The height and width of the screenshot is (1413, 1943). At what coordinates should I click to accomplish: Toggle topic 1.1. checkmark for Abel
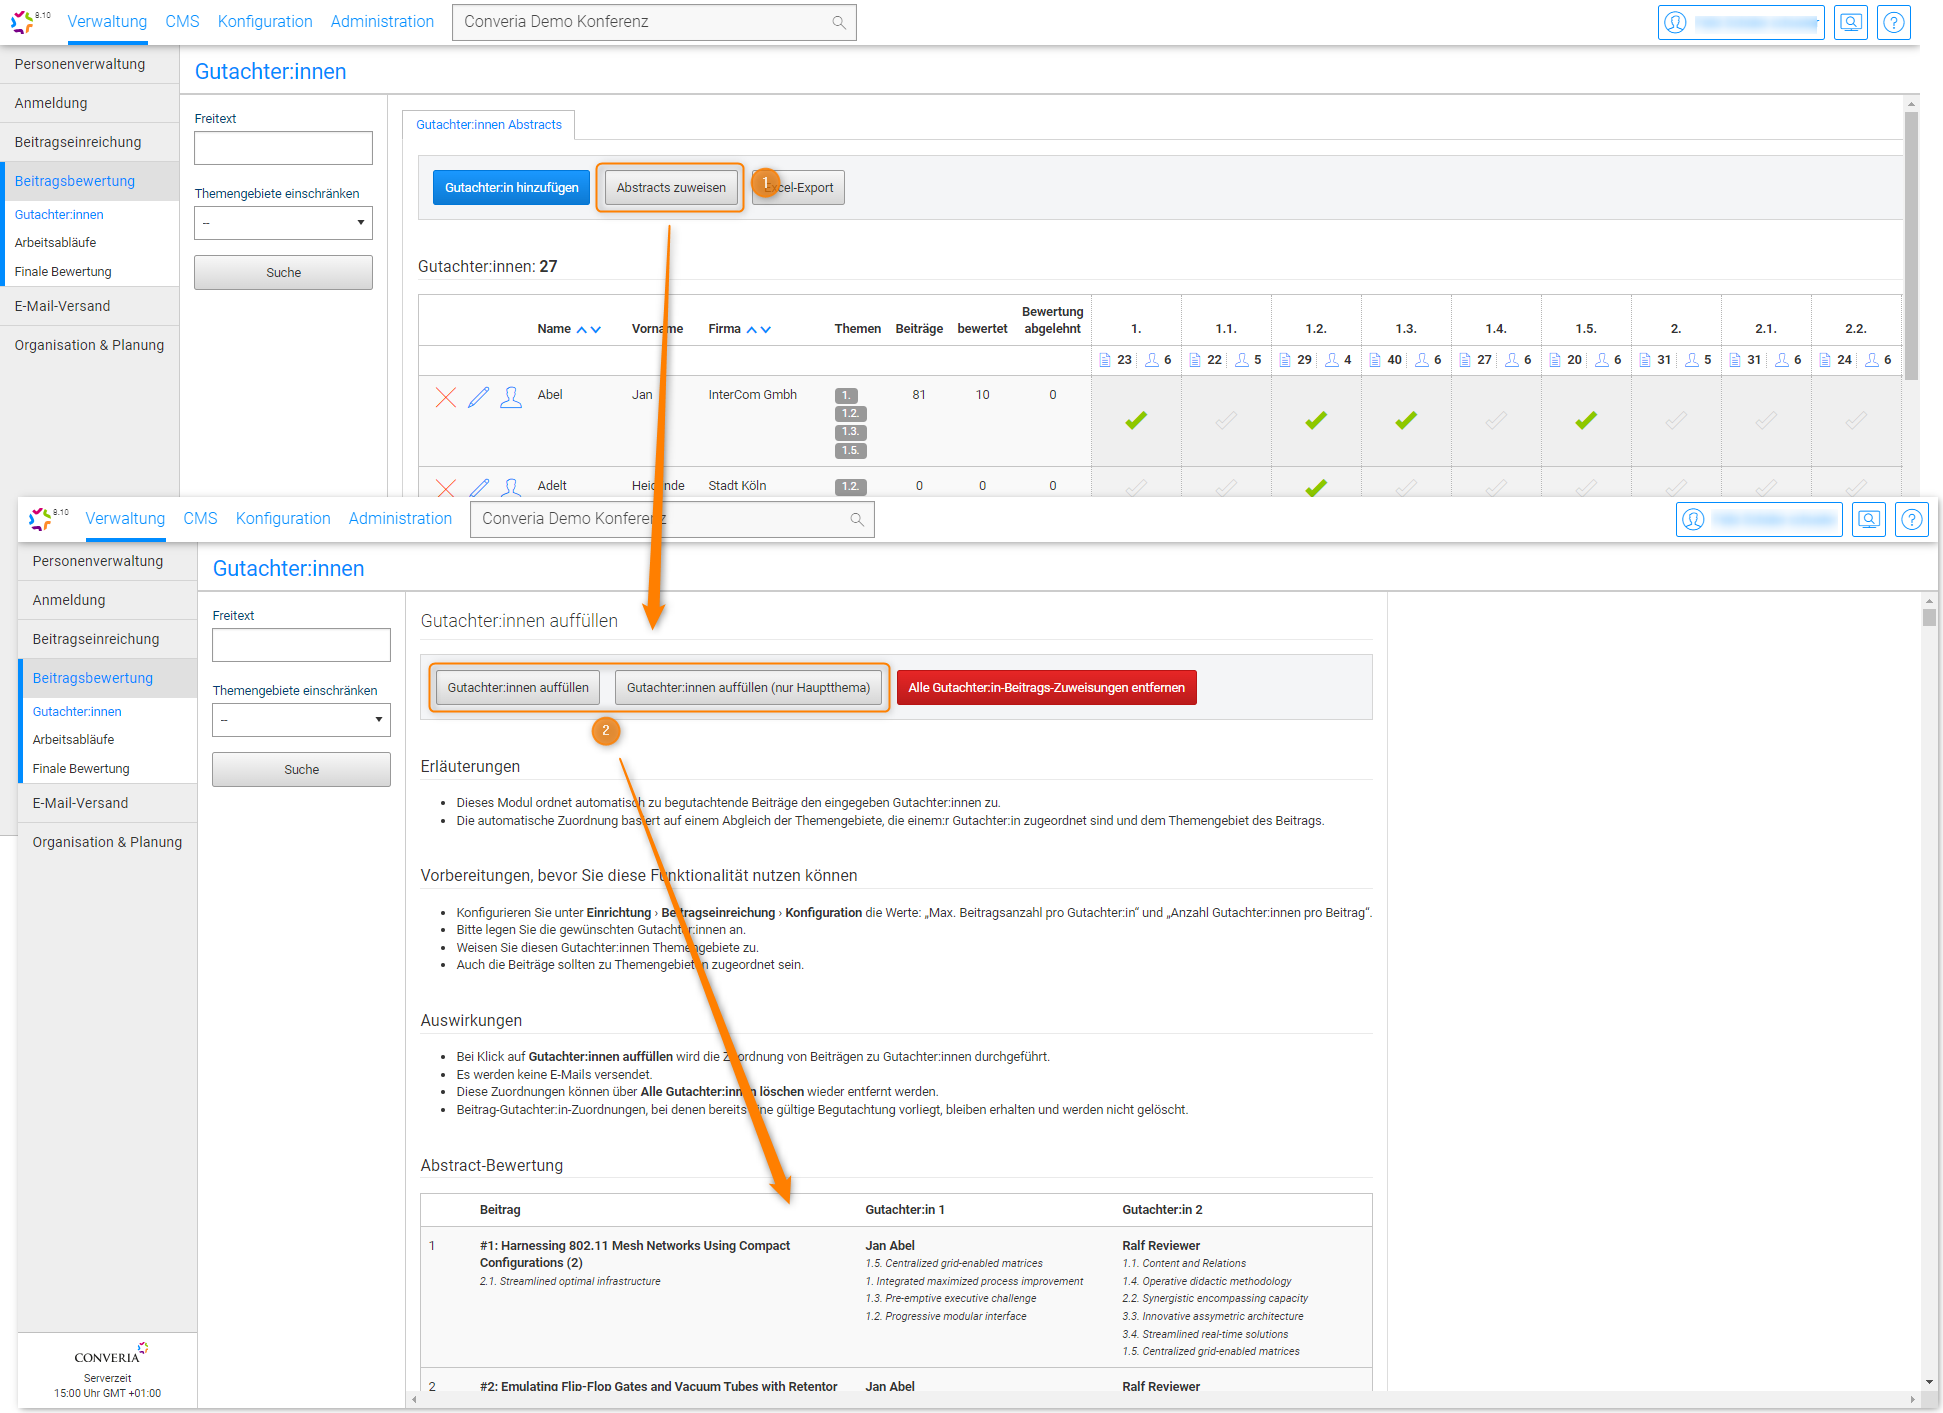tap(1226, 421)
